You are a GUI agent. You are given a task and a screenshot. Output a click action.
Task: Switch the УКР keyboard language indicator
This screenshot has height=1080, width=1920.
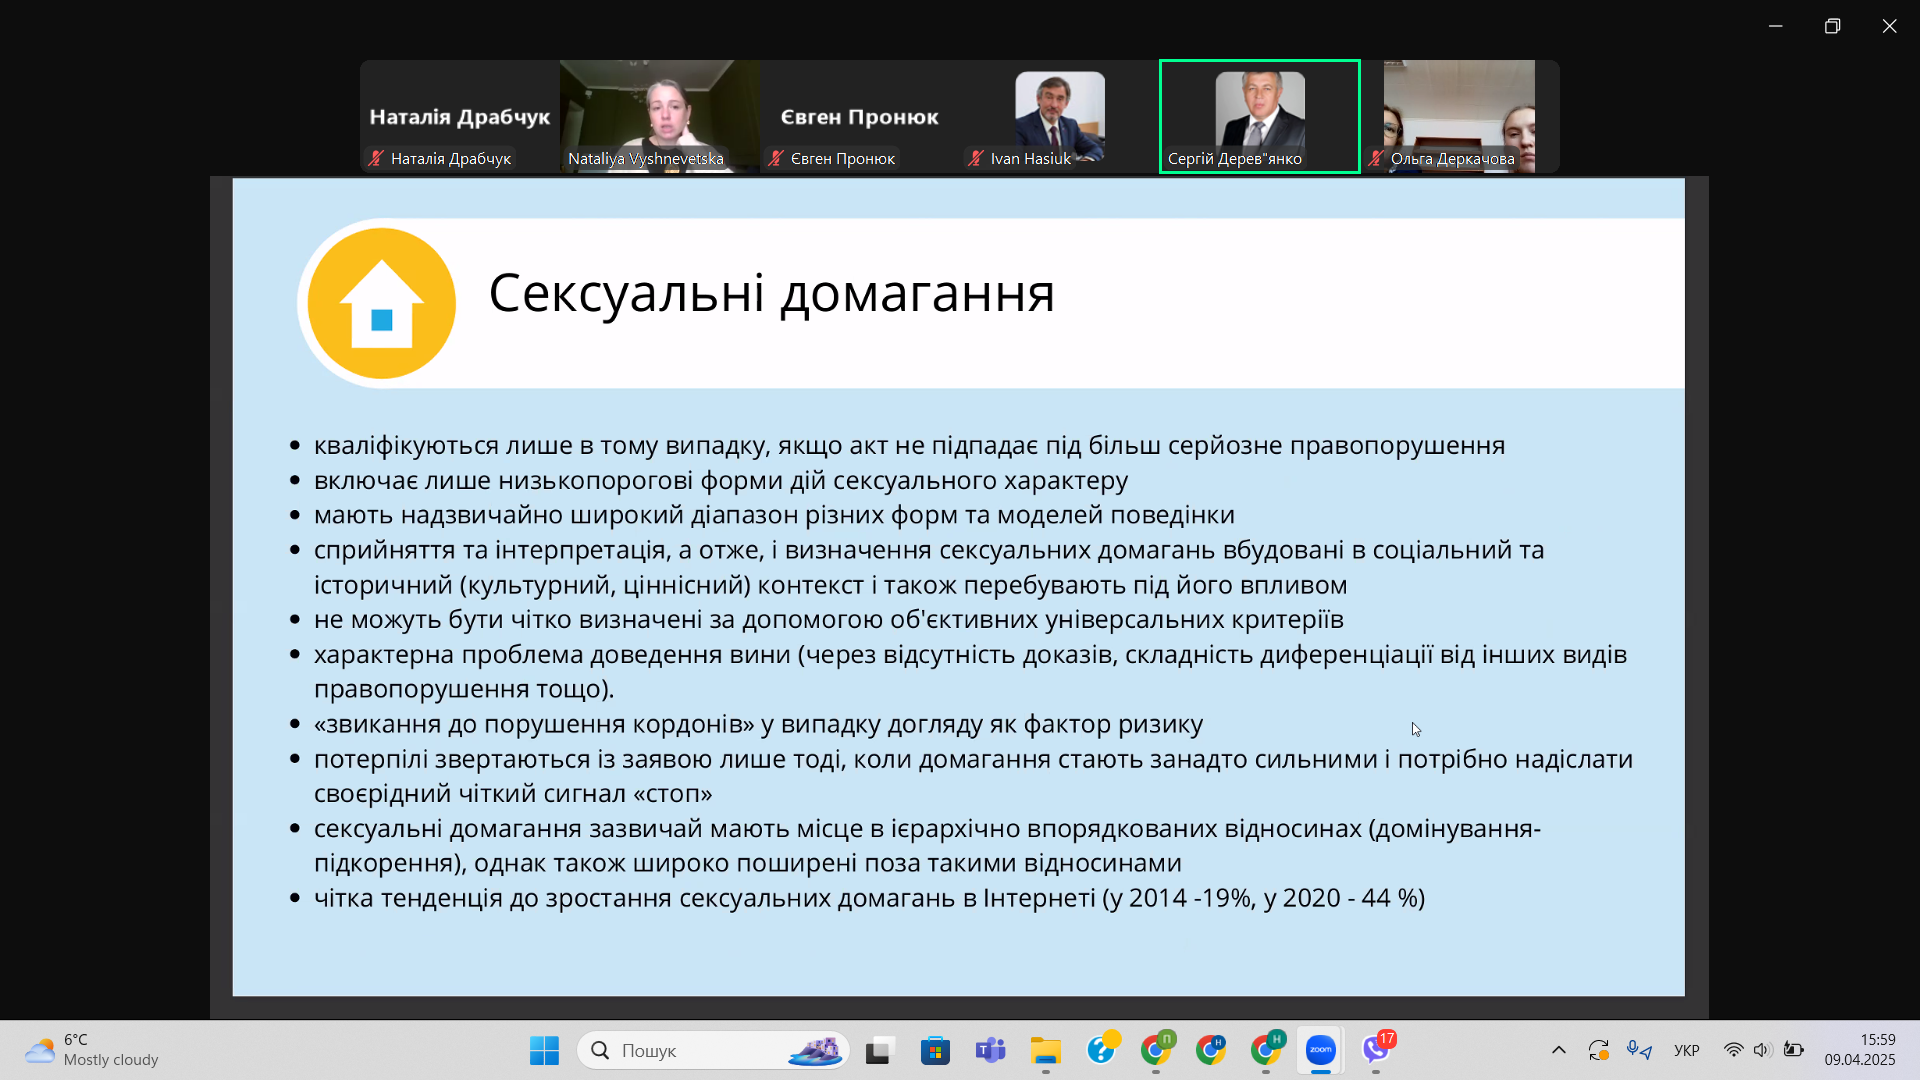point(1687,1050)
